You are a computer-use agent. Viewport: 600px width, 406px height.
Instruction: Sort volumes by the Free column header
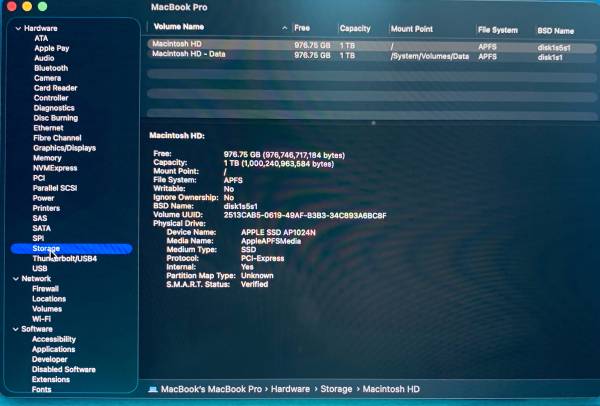tap(304, 28)
